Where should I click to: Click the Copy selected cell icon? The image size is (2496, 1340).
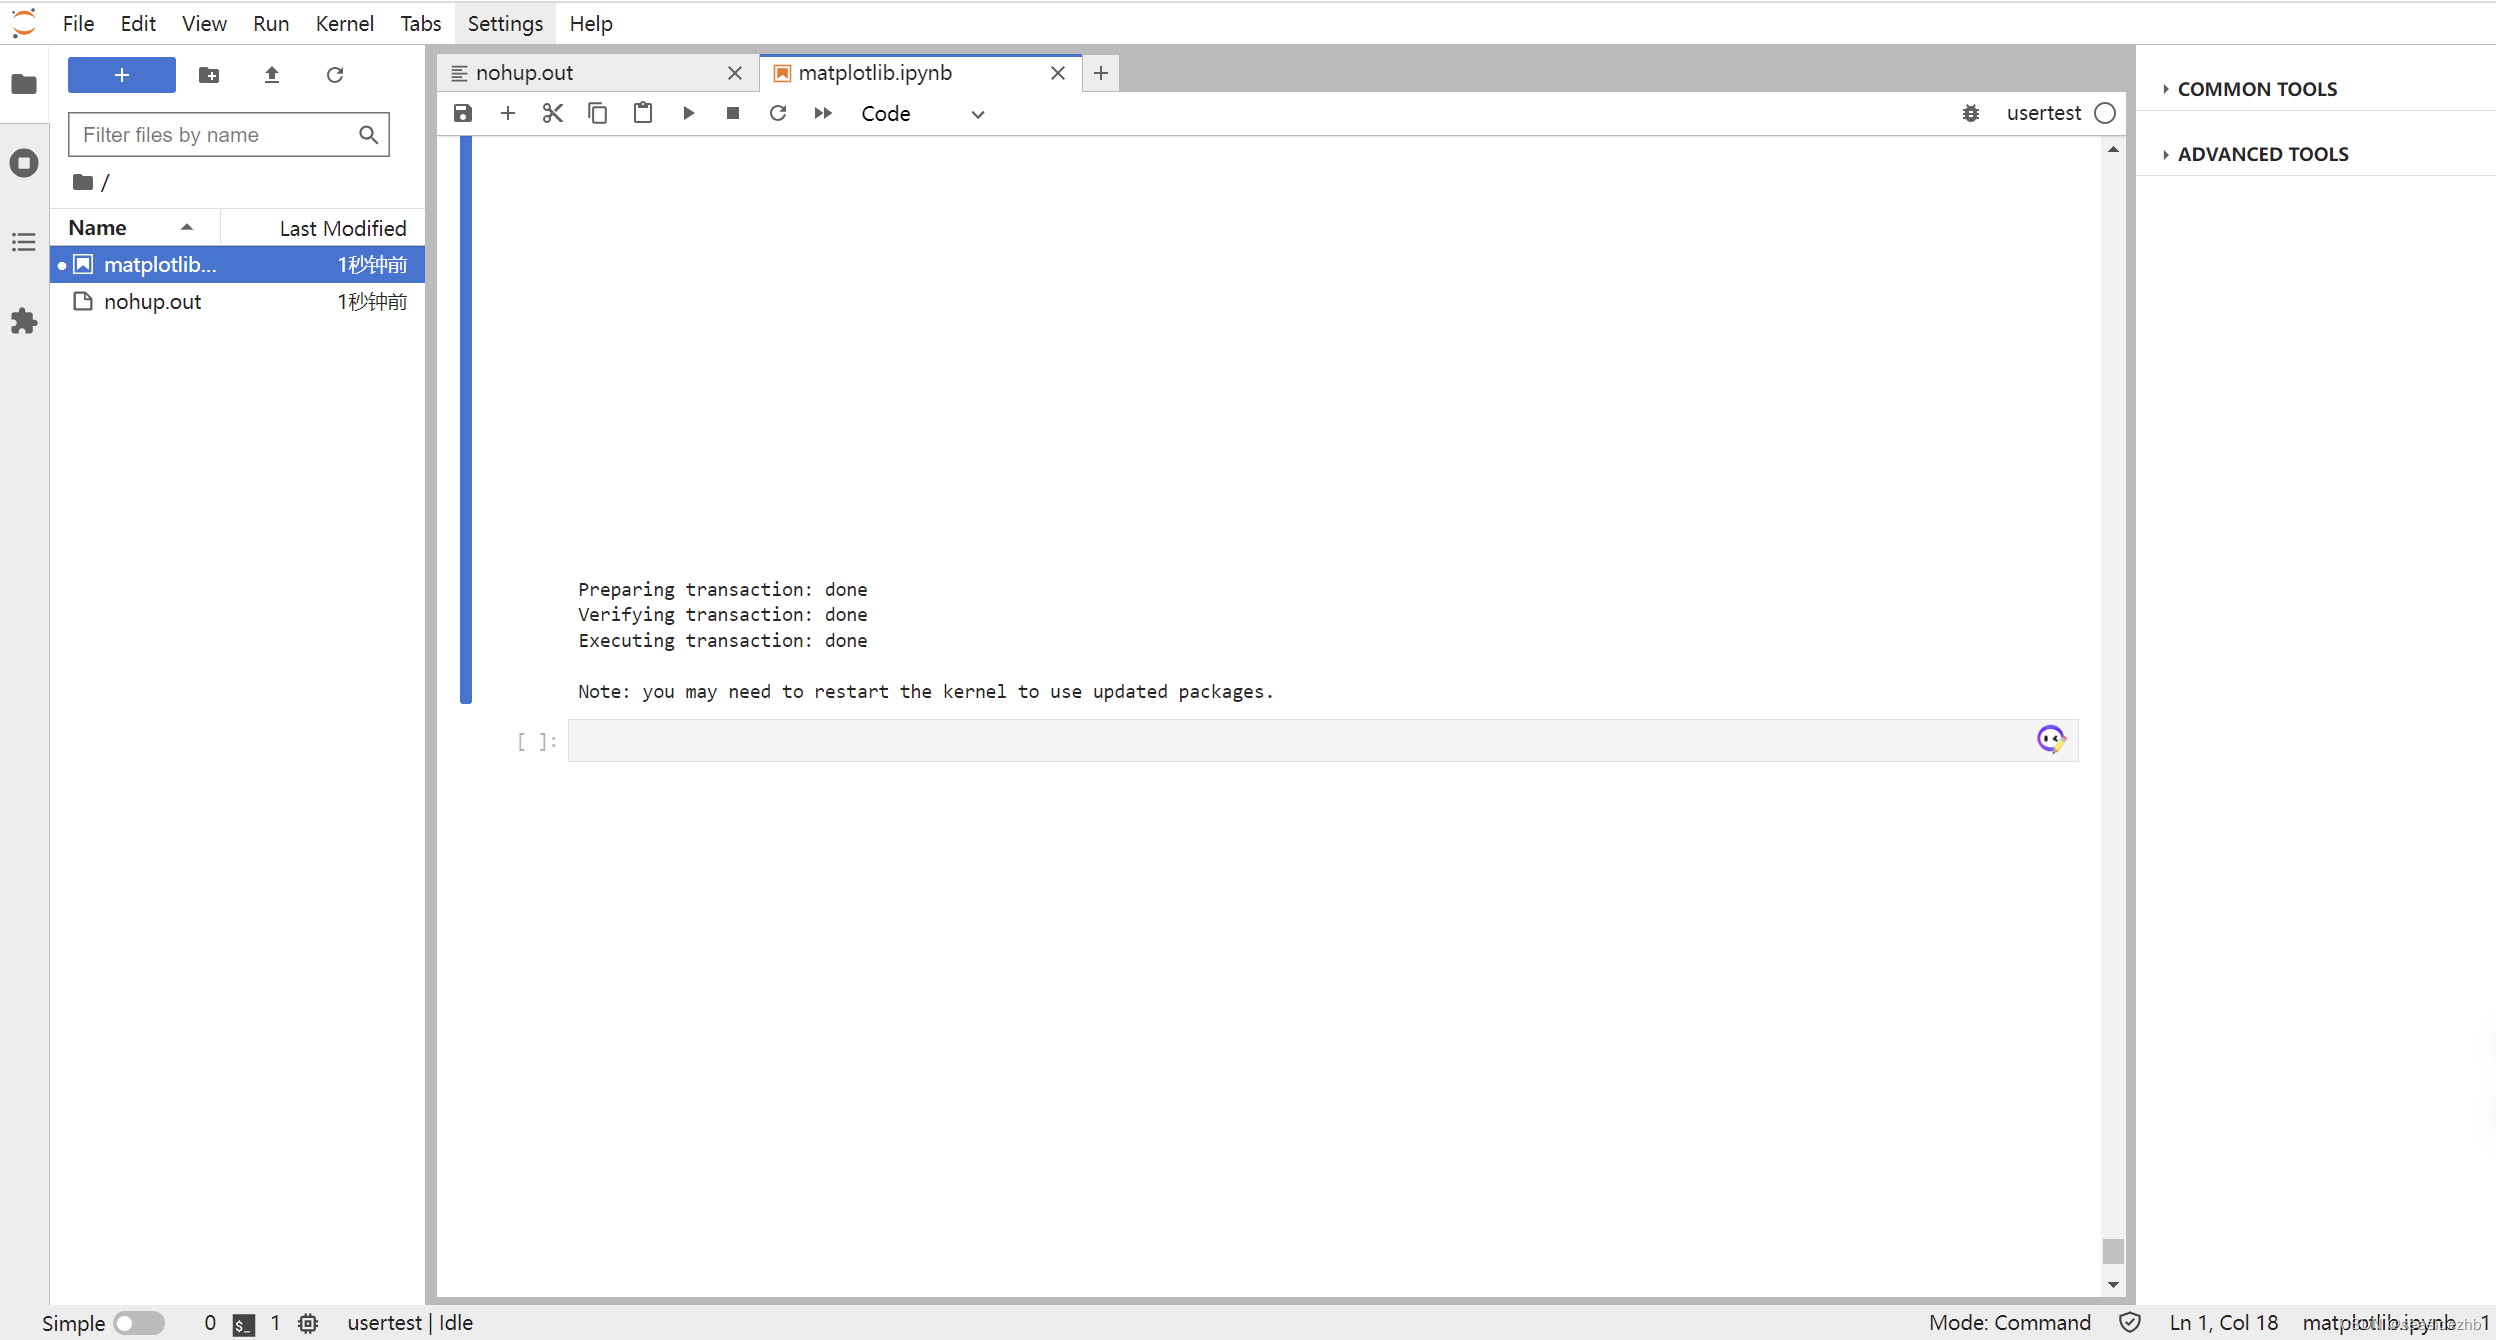(x=598, y=112)
